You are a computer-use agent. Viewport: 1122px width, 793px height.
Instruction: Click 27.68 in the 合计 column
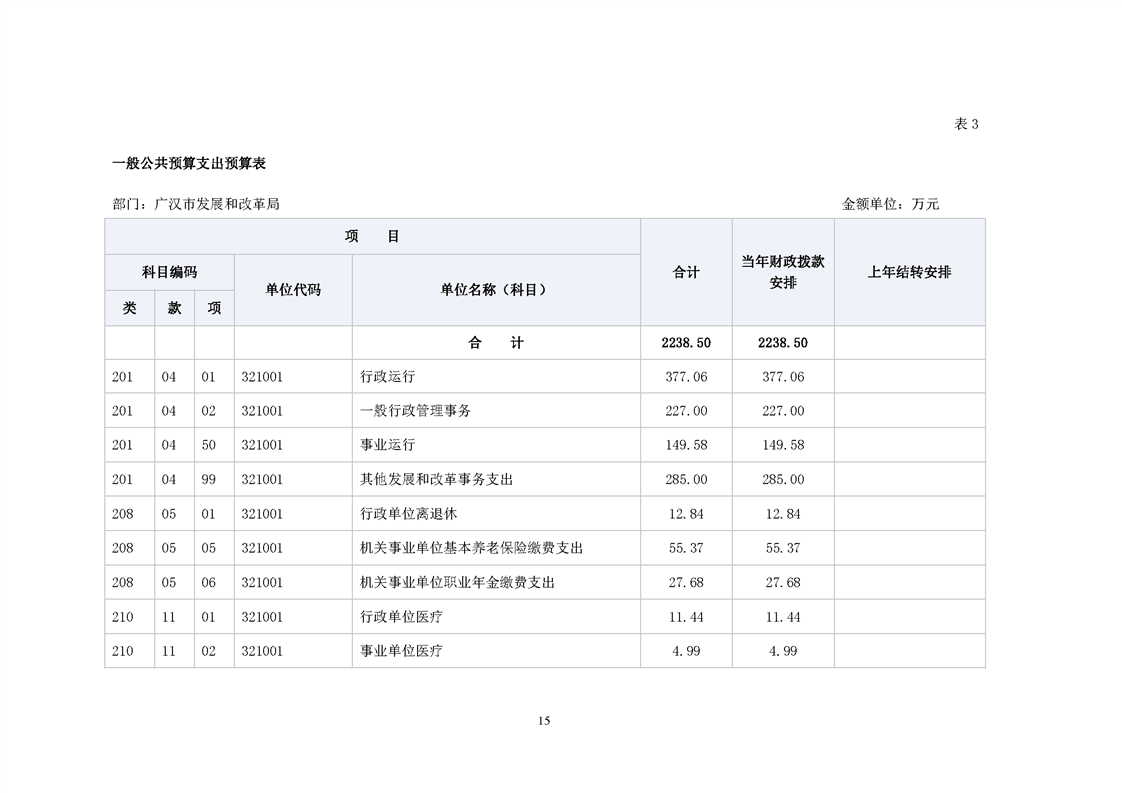[x=686, y=583]
